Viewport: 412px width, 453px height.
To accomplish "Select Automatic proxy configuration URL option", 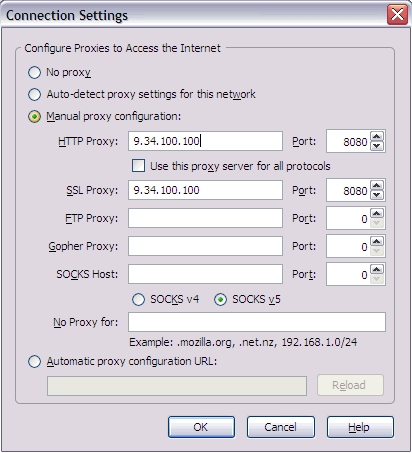I will [35, 361].
